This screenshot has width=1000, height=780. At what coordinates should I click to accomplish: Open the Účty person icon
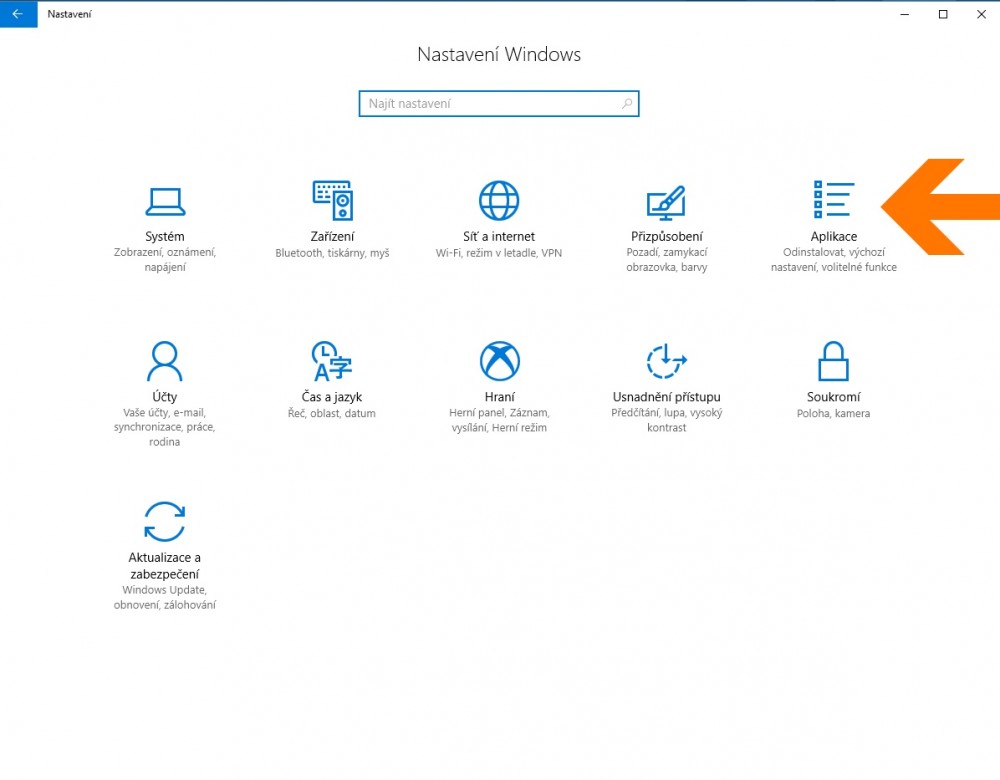[x=165, y=360]
